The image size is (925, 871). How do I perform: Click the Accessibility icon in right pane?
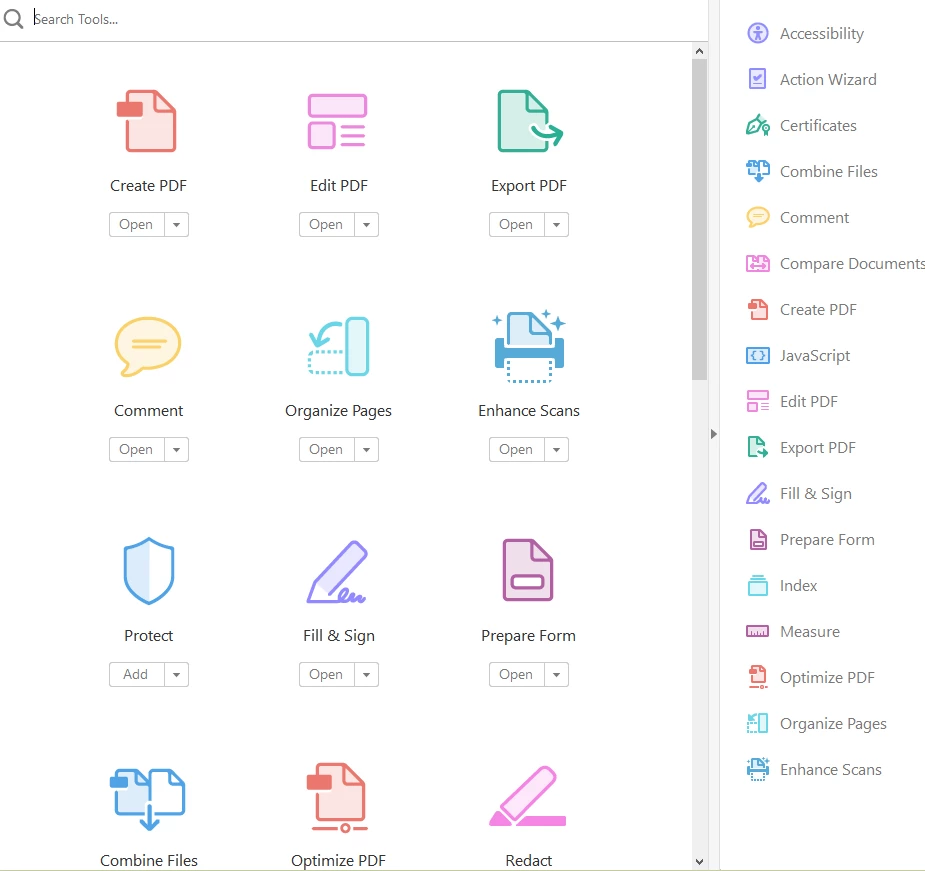[757, 33]
